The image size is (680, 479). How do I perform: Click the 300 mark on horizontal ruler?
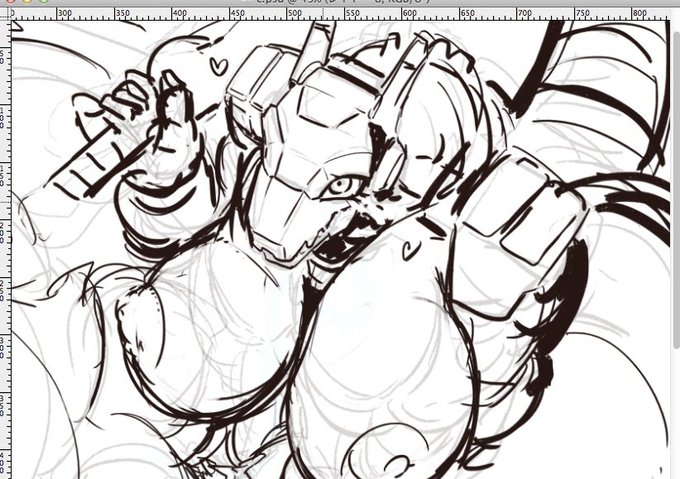[x=65, y=13]
